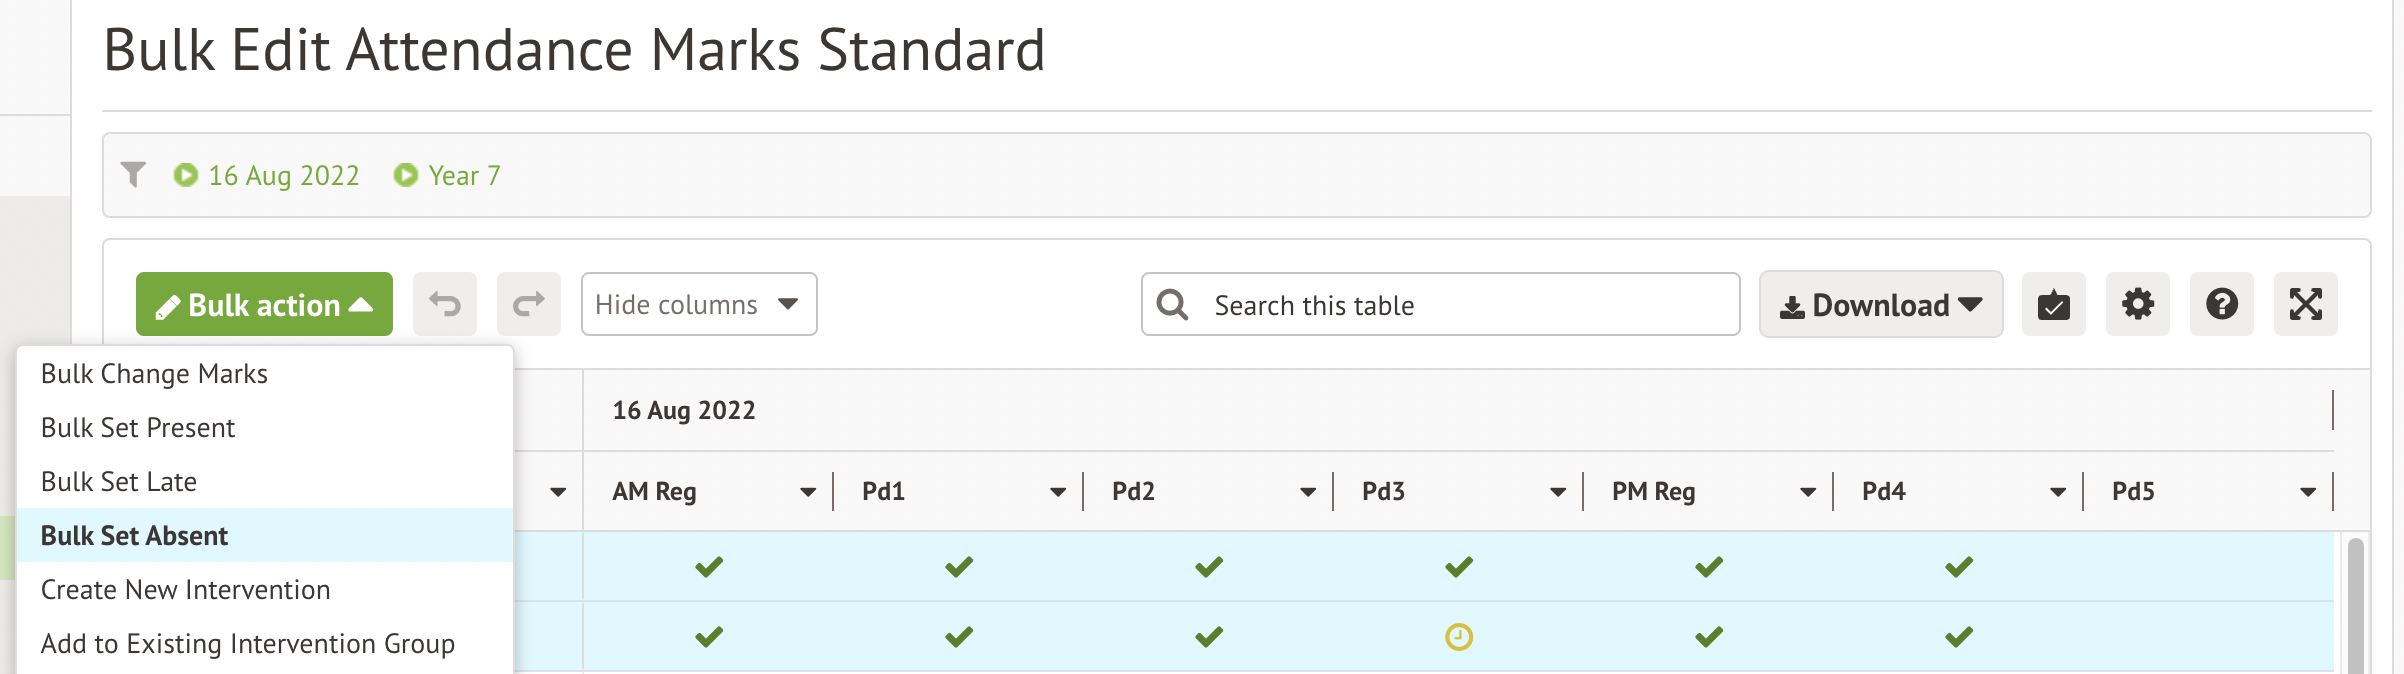Expand table to fullscreen
The height and width of the screenshot is (674, 2404).
pos(2305,304)
